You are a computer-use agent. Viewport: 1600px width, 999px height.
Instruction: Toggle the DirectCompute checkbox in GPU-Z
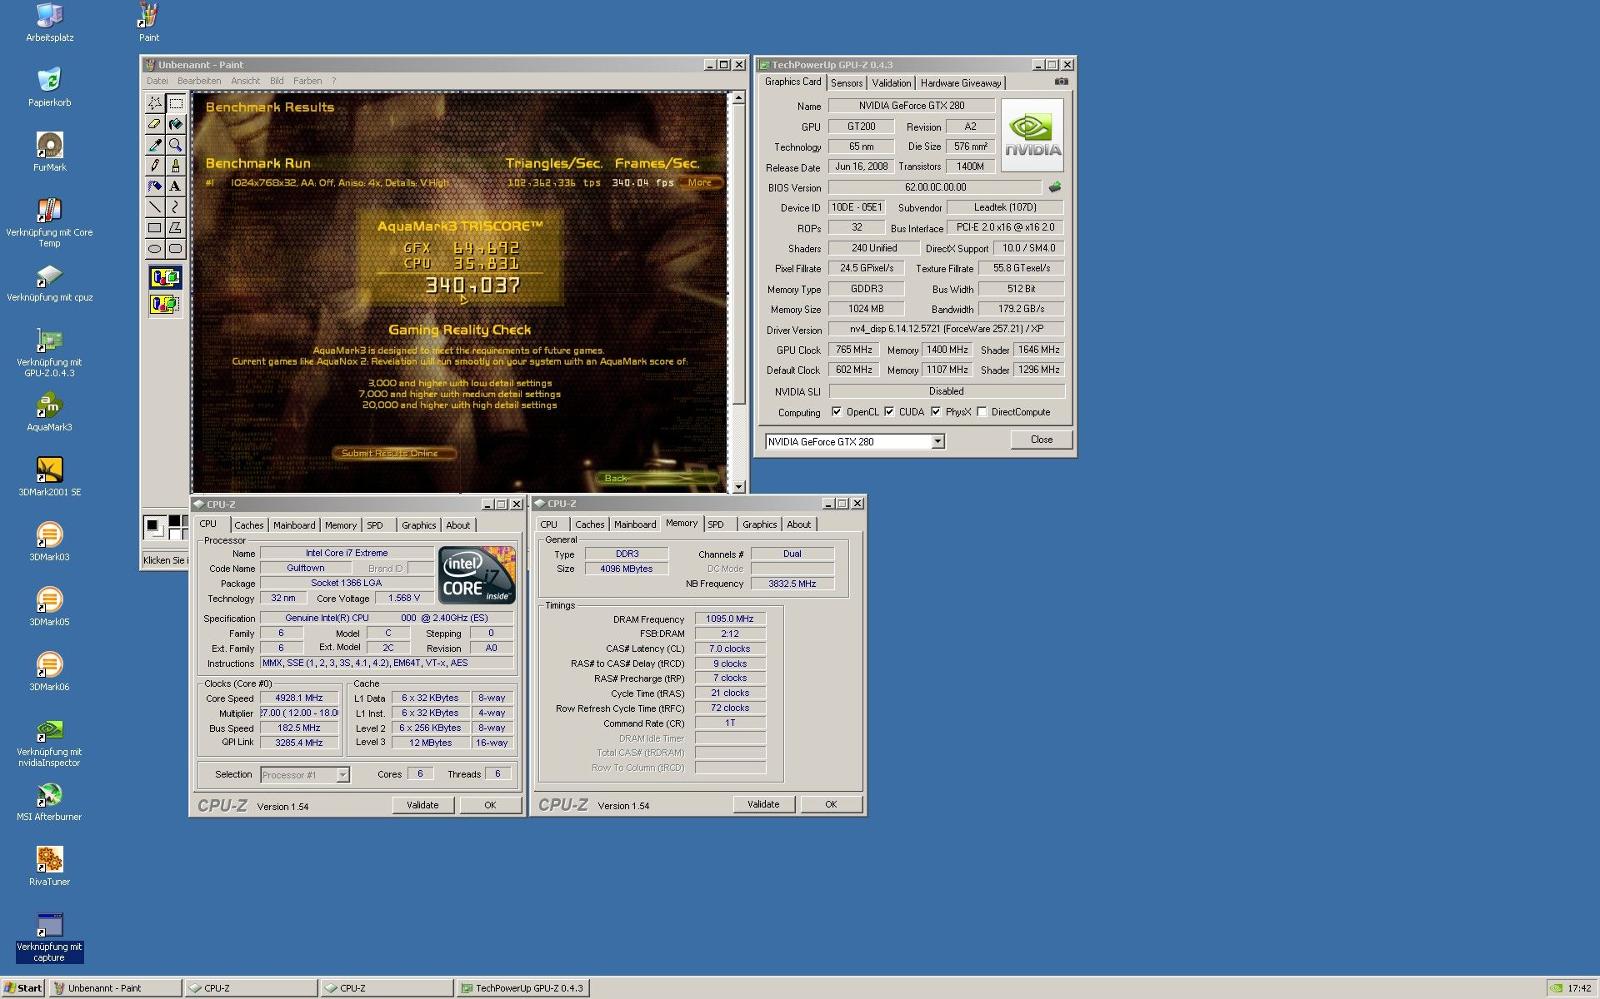tap(981, 412)
